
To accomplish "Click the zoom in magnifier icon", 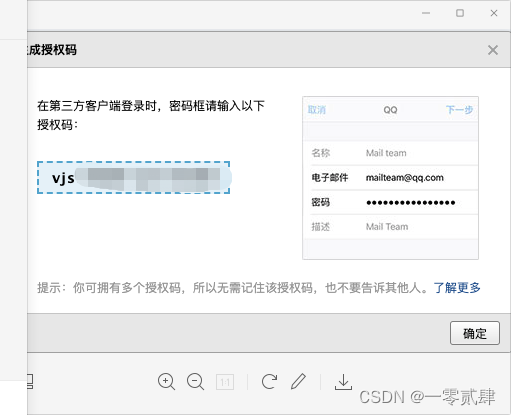I will (x=166, y=382).
